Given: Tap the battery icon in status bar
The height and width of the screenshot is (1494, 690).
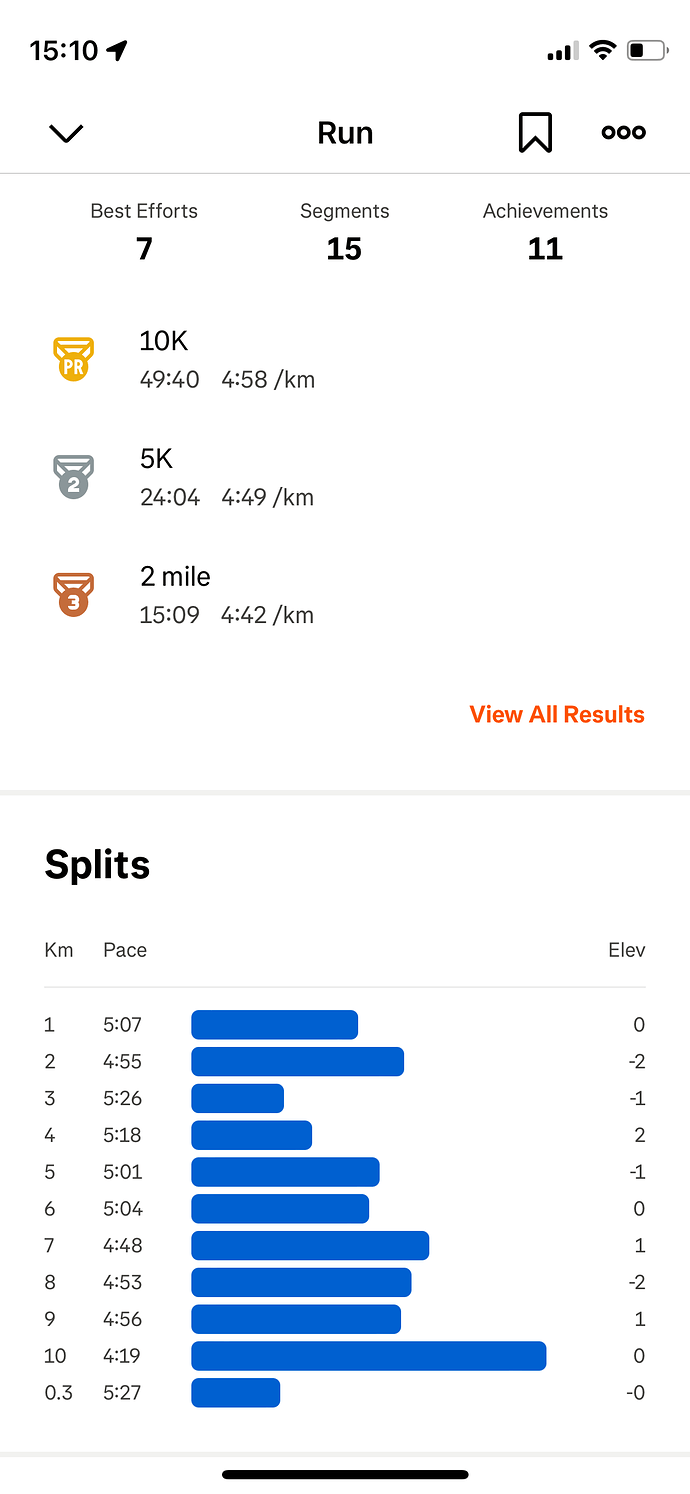Looking at the screenshot, I should 646,50.
